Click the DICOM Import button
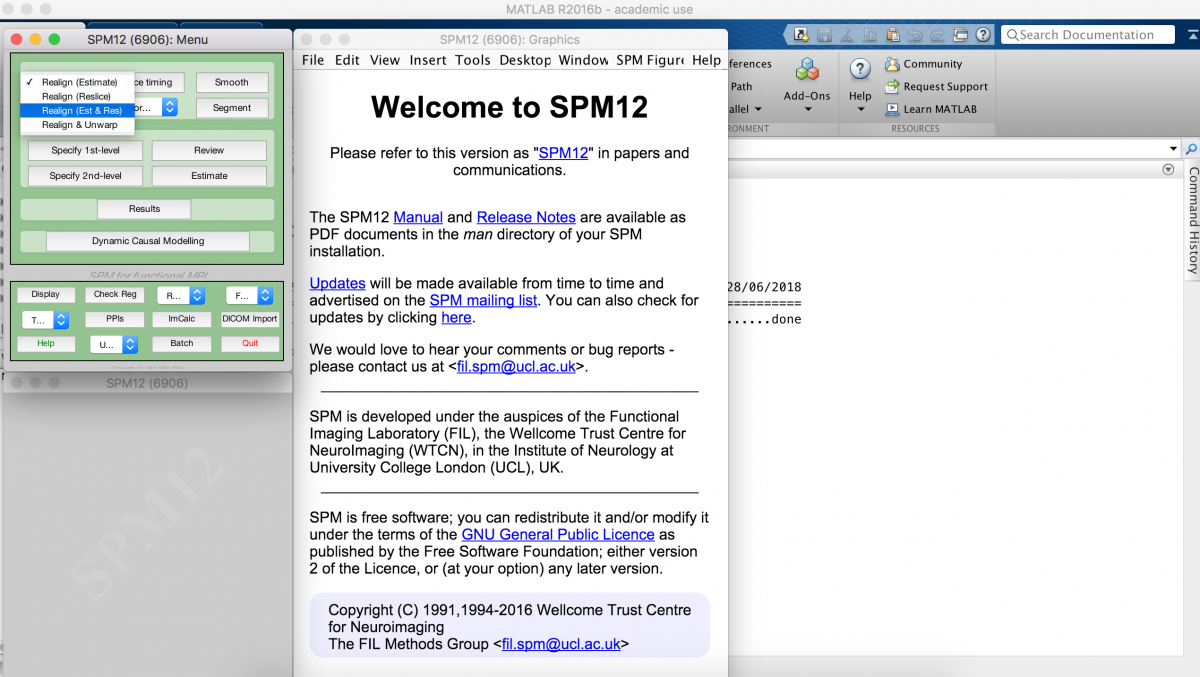The height and width of the screenshot is (677, 1200). pos(250,319)
